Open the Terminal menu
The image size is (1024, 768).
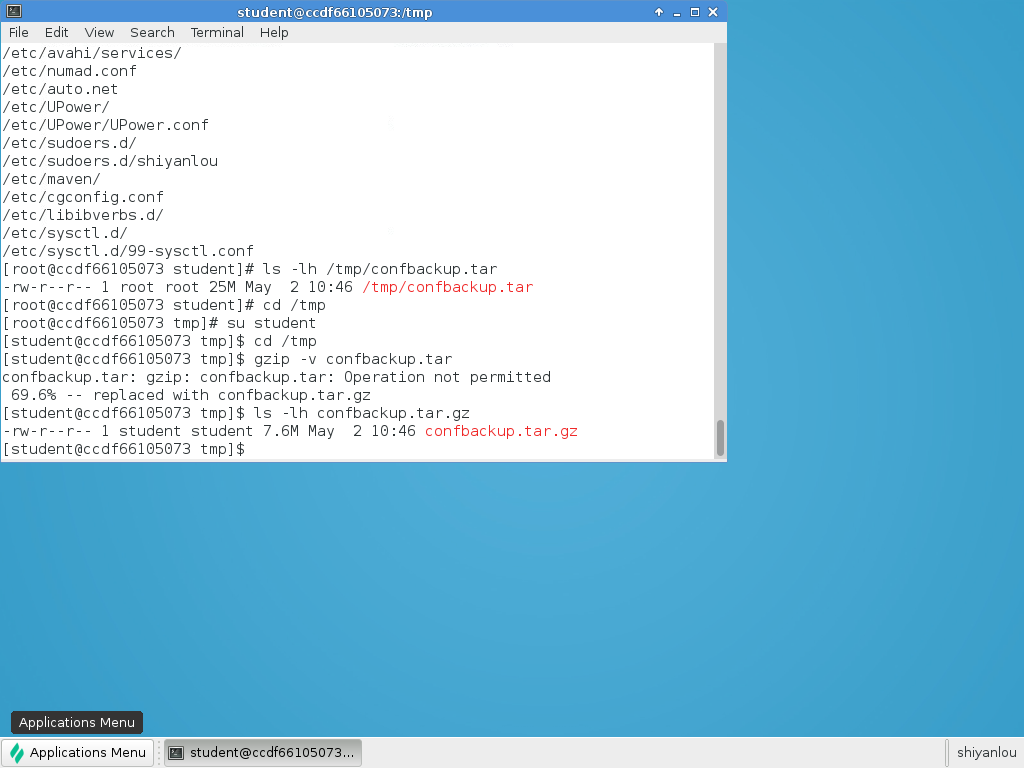click(x=217, y=32)
